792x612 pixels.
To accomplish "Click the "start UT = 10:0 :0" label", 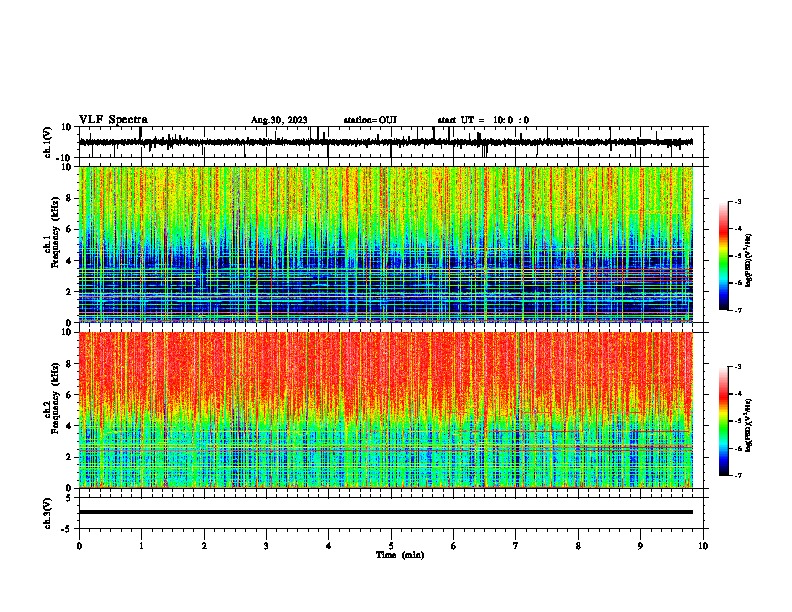I will coord(483,120).
